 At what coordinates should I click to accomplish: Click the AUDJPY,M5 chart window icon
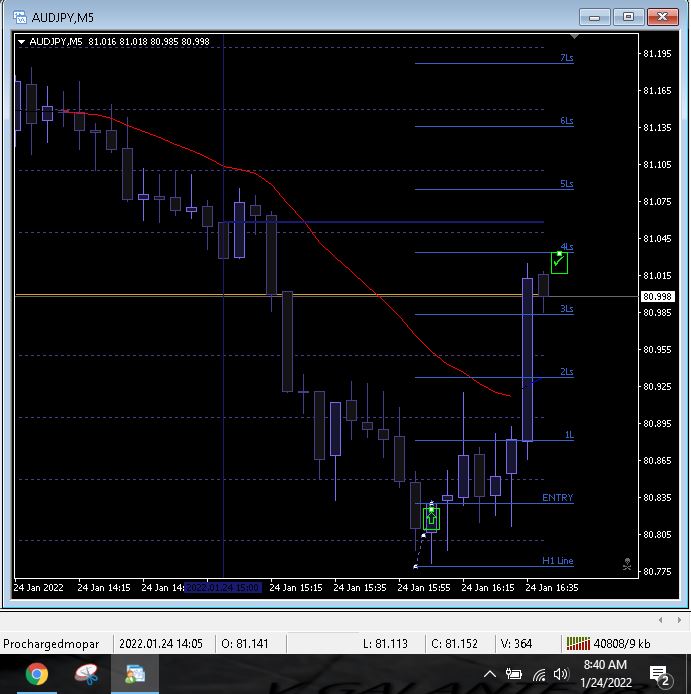[x=19, y=17]
